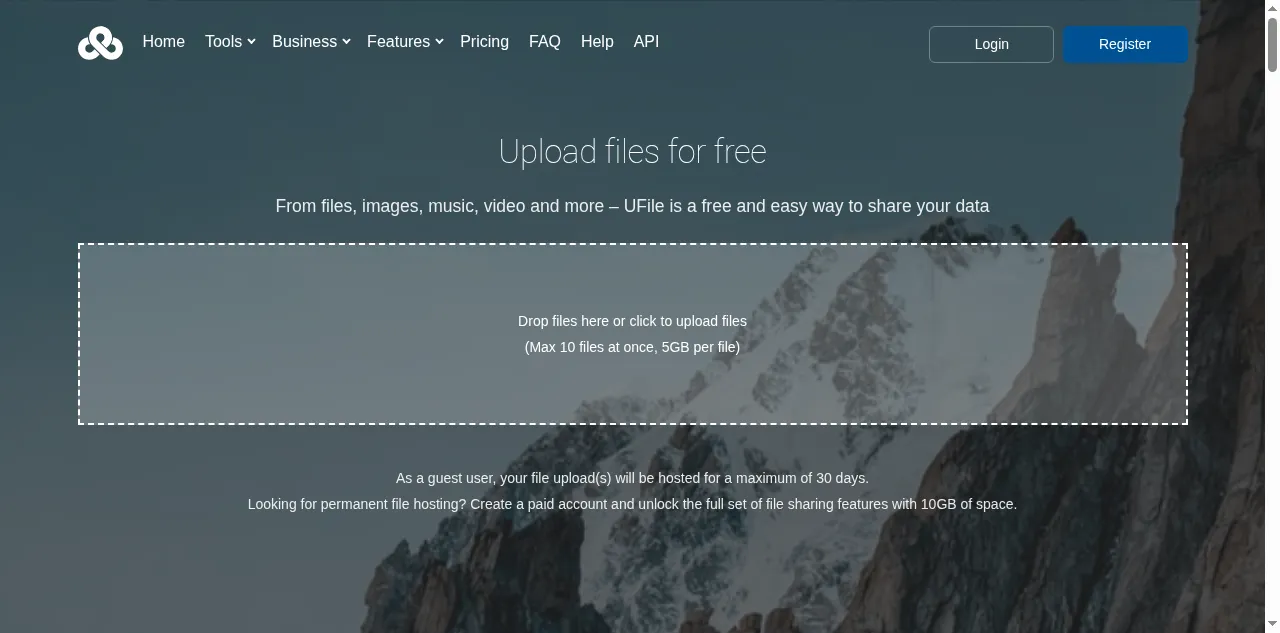The height and width of the screenshot is (633, 1280).
Task: Click the Register button
Action: pos(1125,44)
